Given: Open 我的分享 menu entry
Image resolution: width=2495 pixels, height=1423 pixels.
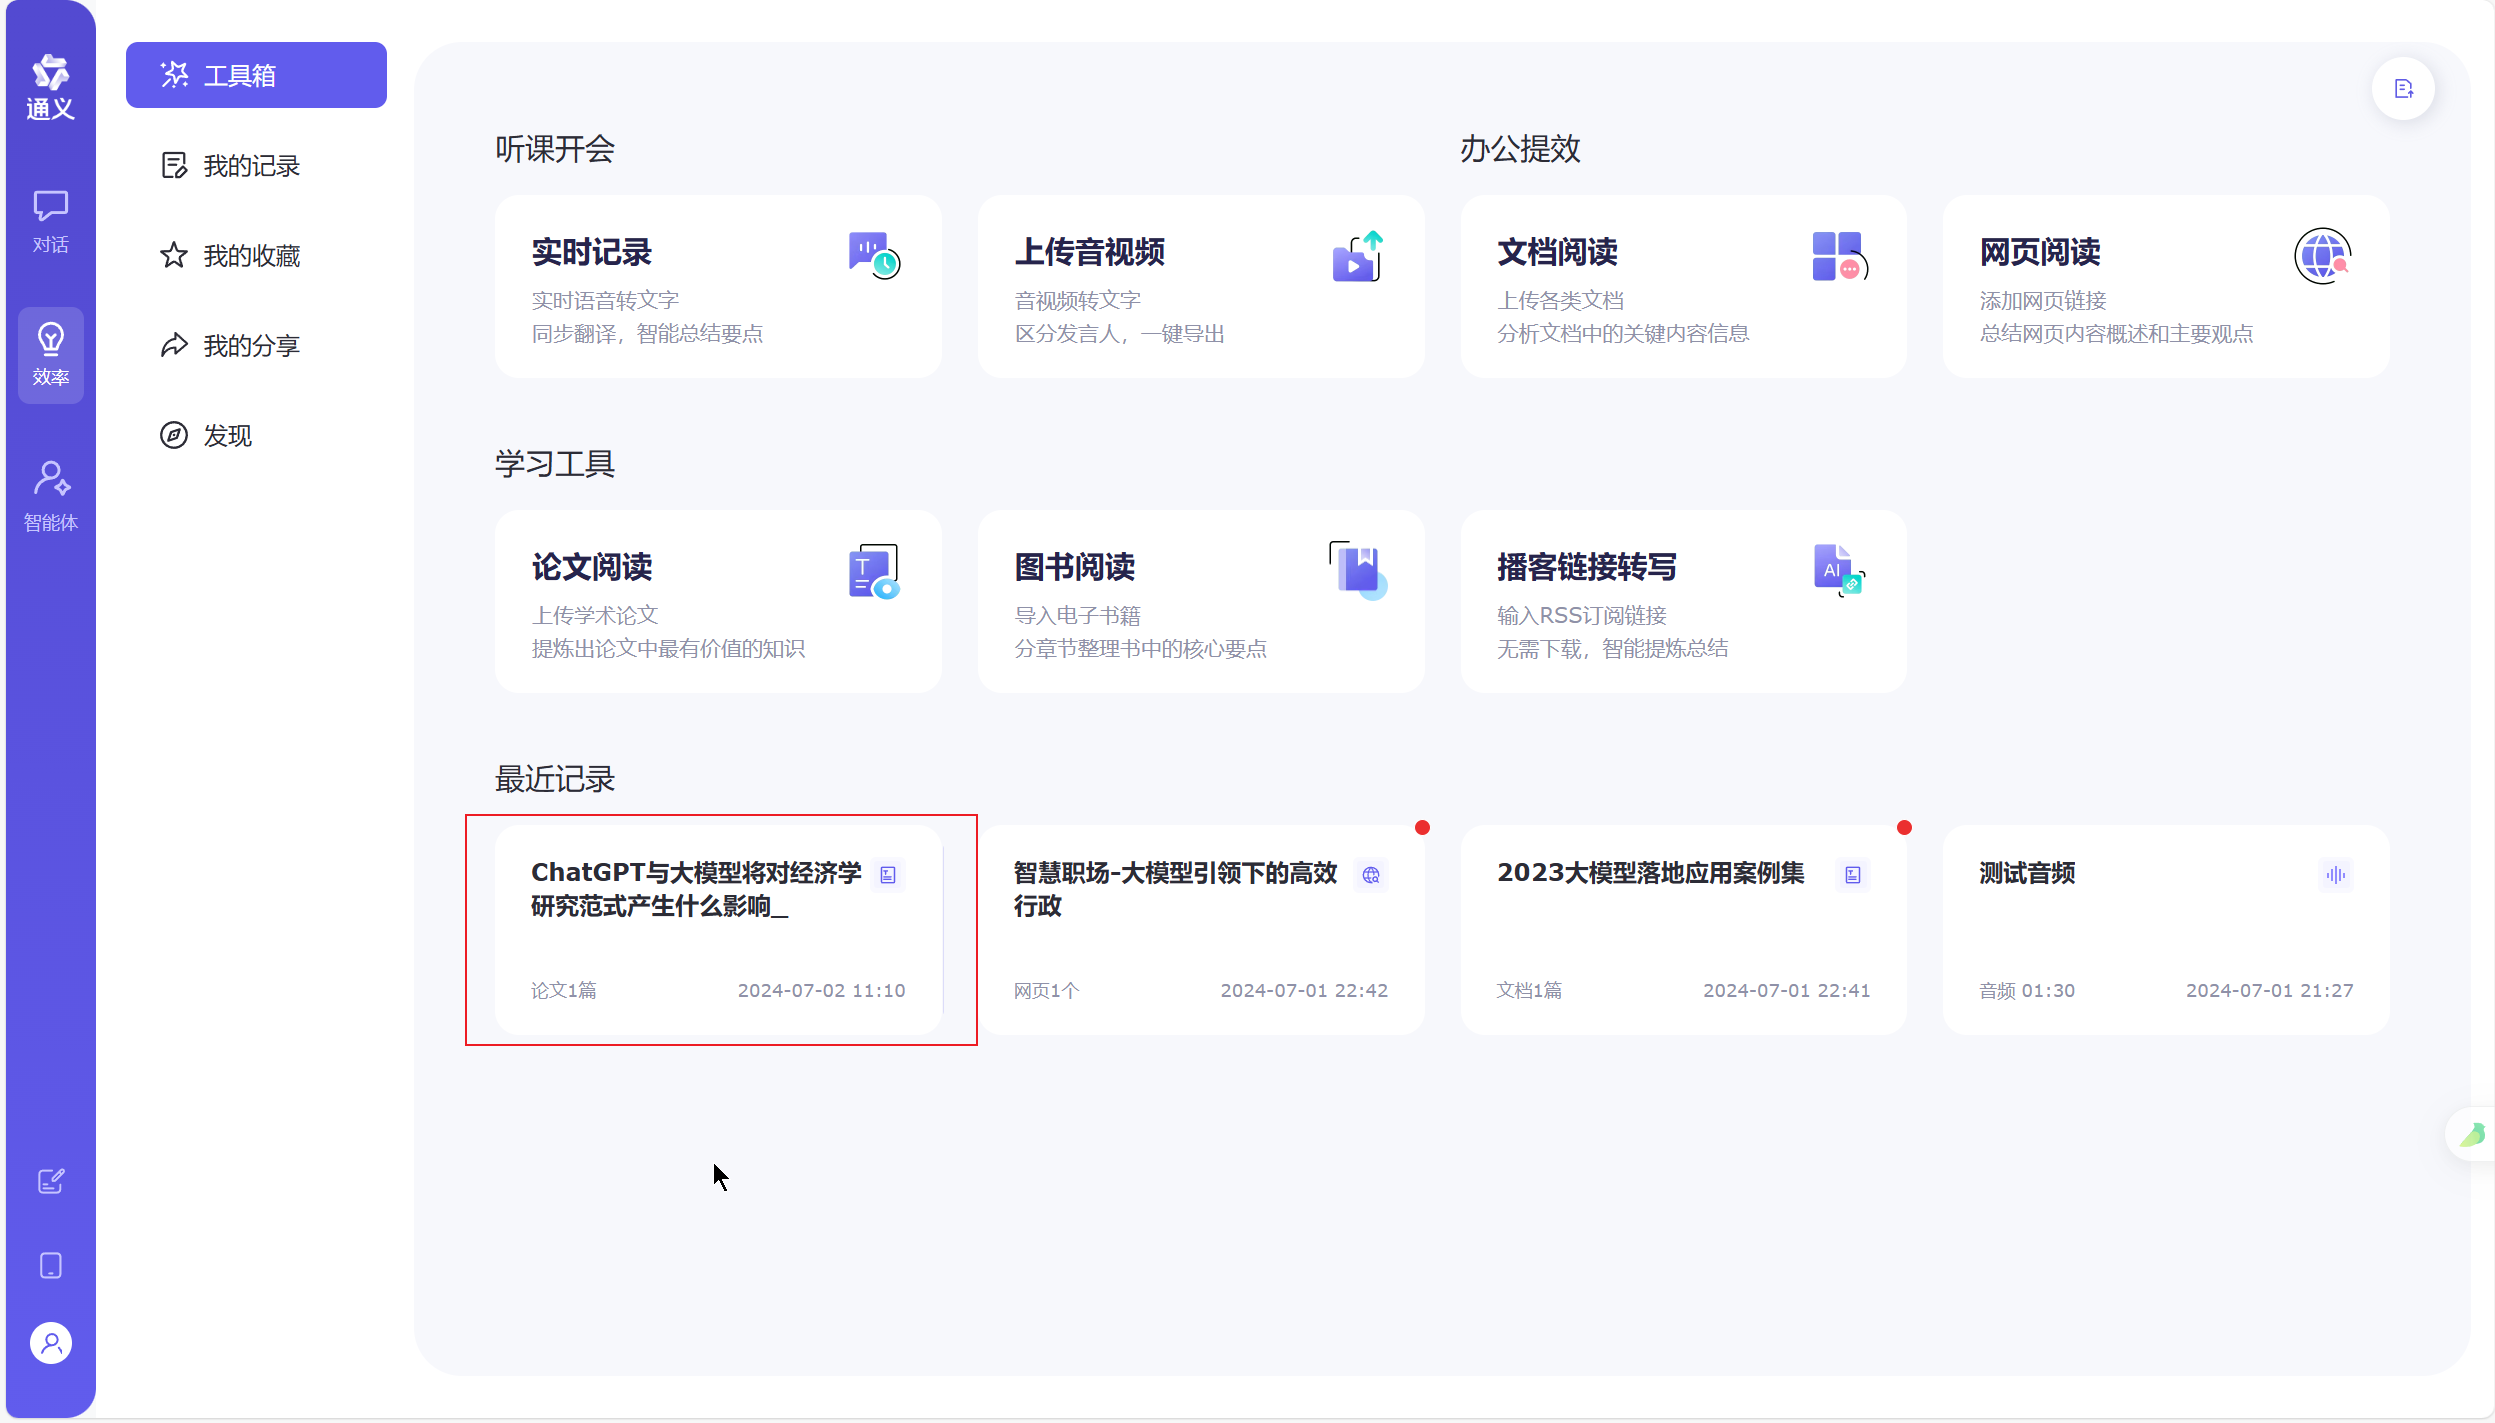Looking at the screenshot, I should coord(250,346).
